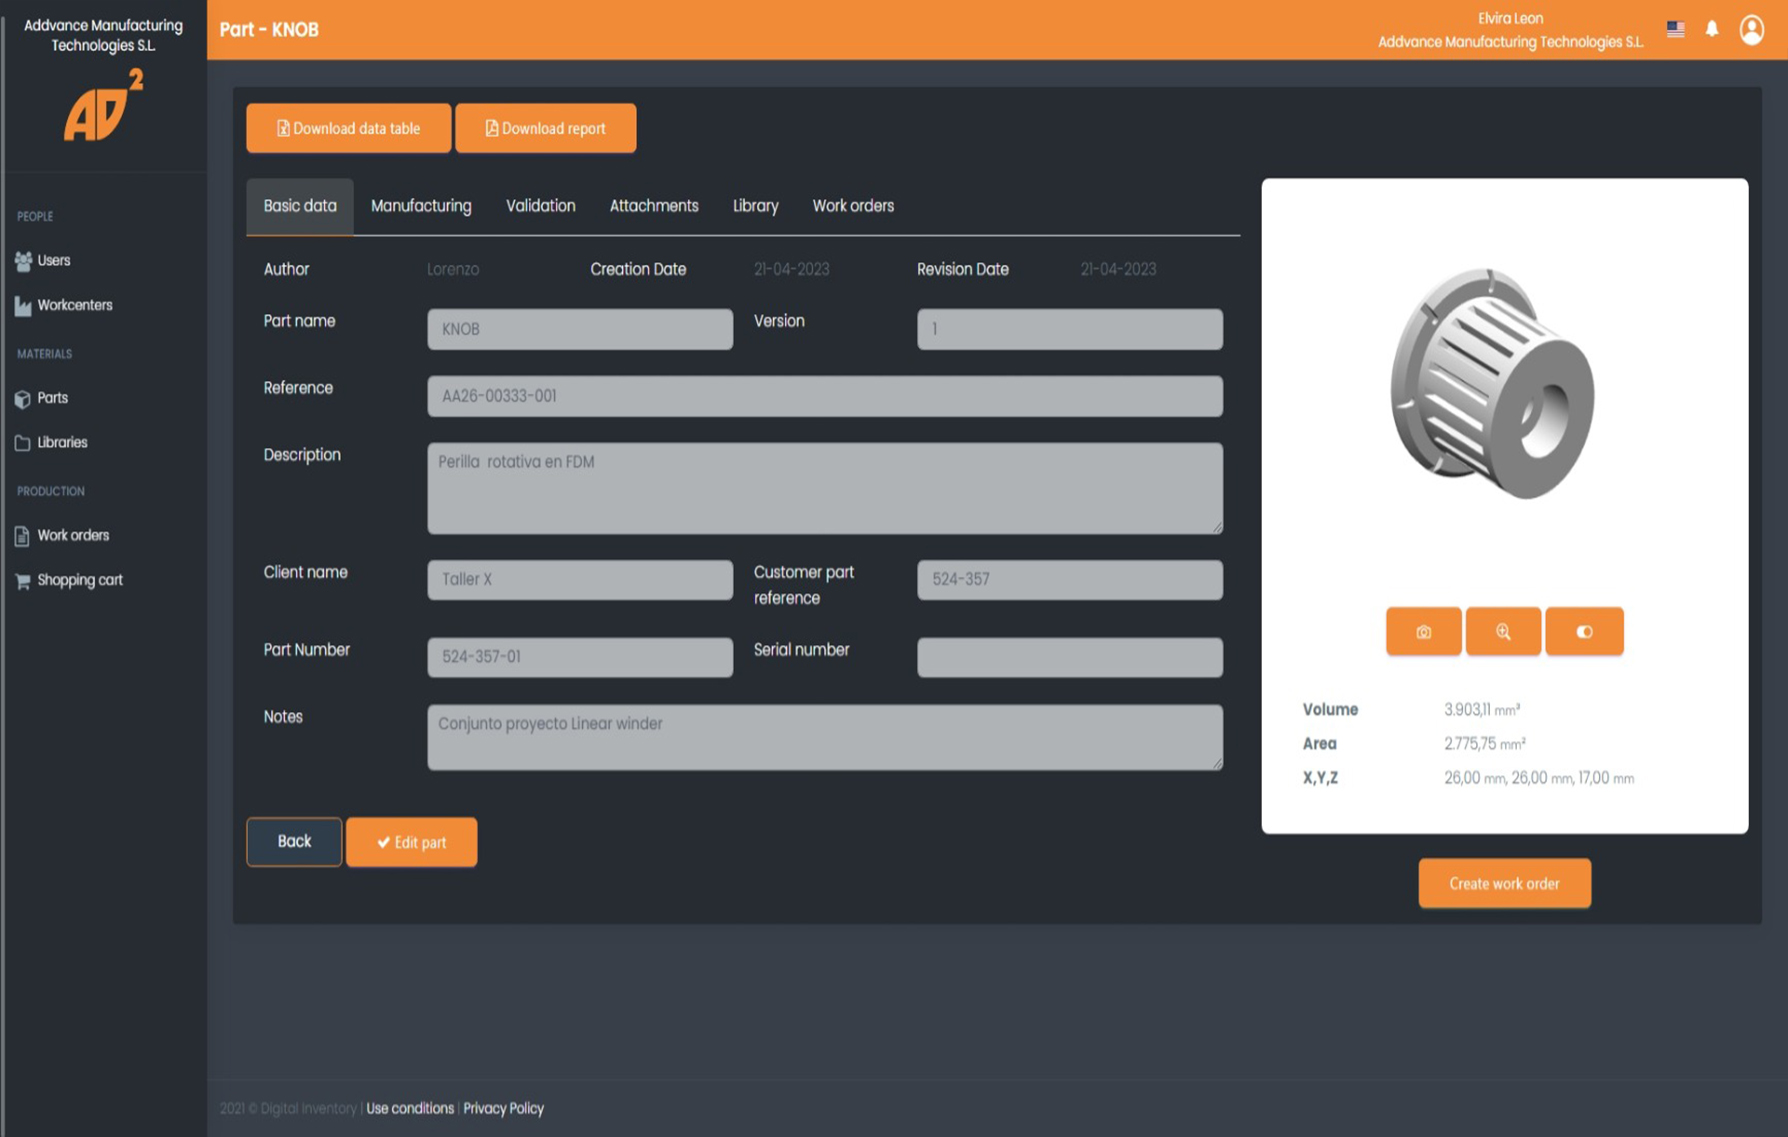Click the Edit part button
This screenshot has width=1788, height=1137.
411,842
